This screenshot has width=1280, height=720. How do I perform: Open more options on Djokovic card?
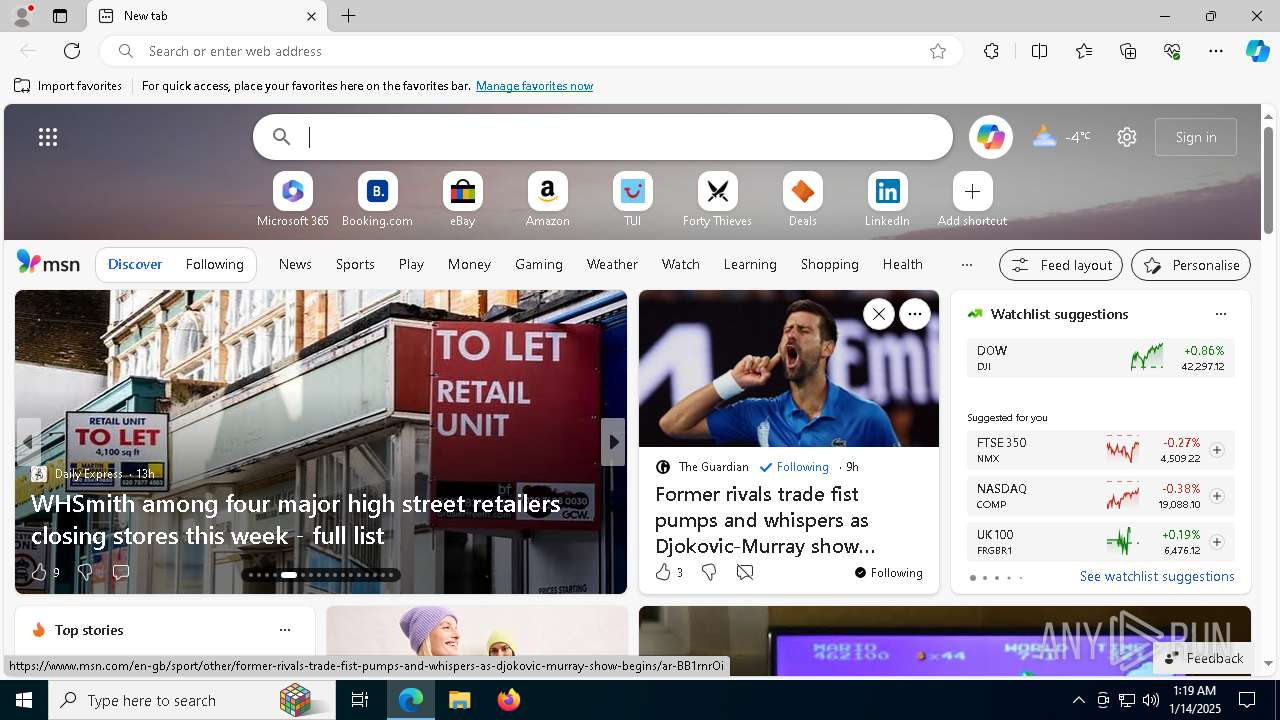915,314
